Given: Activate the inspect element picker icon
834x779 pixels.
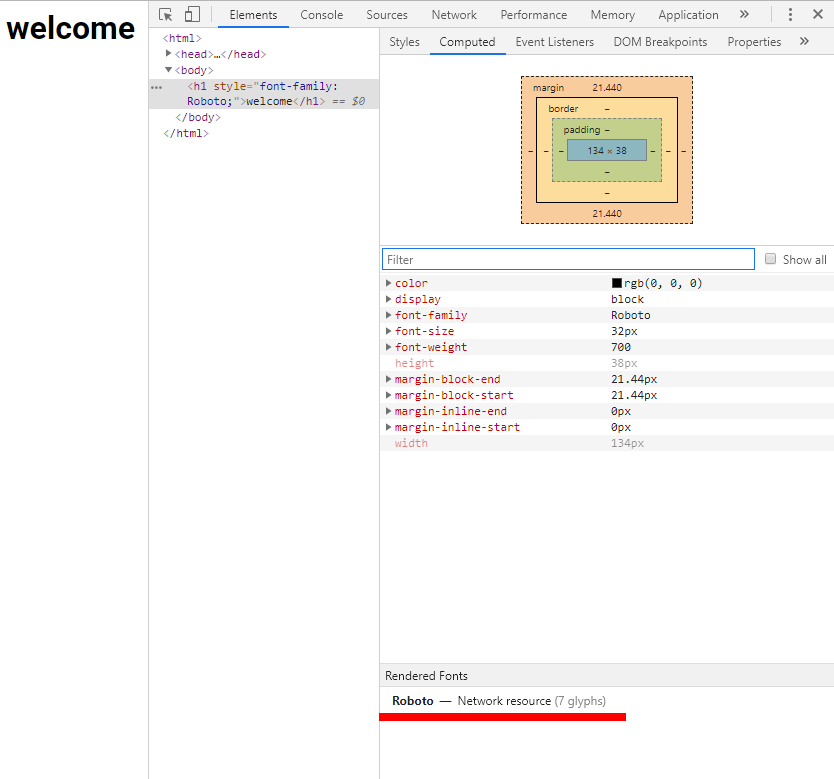Looking at the screenshot, I should [x=164, y=15].
